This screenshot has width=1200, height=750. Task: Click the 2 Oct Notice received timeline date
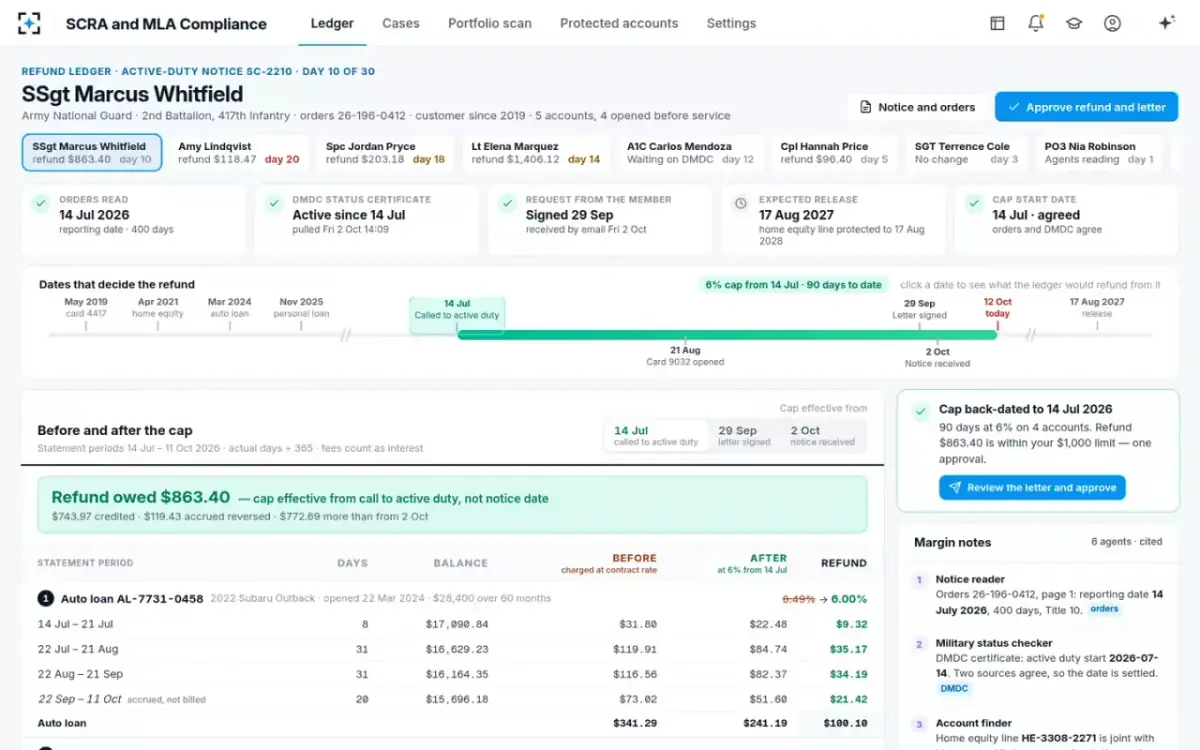[x=937, y=357]
